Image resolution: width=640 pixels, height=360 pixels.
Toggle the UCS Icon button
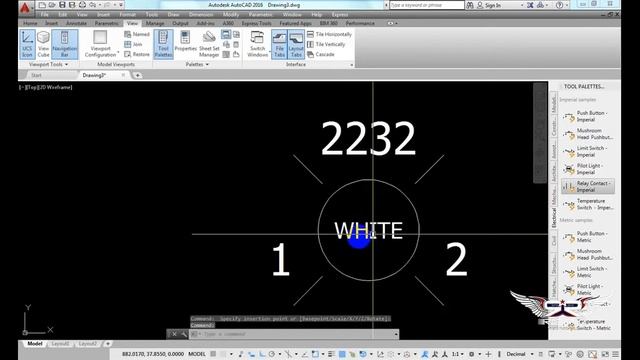pos(27,44)
